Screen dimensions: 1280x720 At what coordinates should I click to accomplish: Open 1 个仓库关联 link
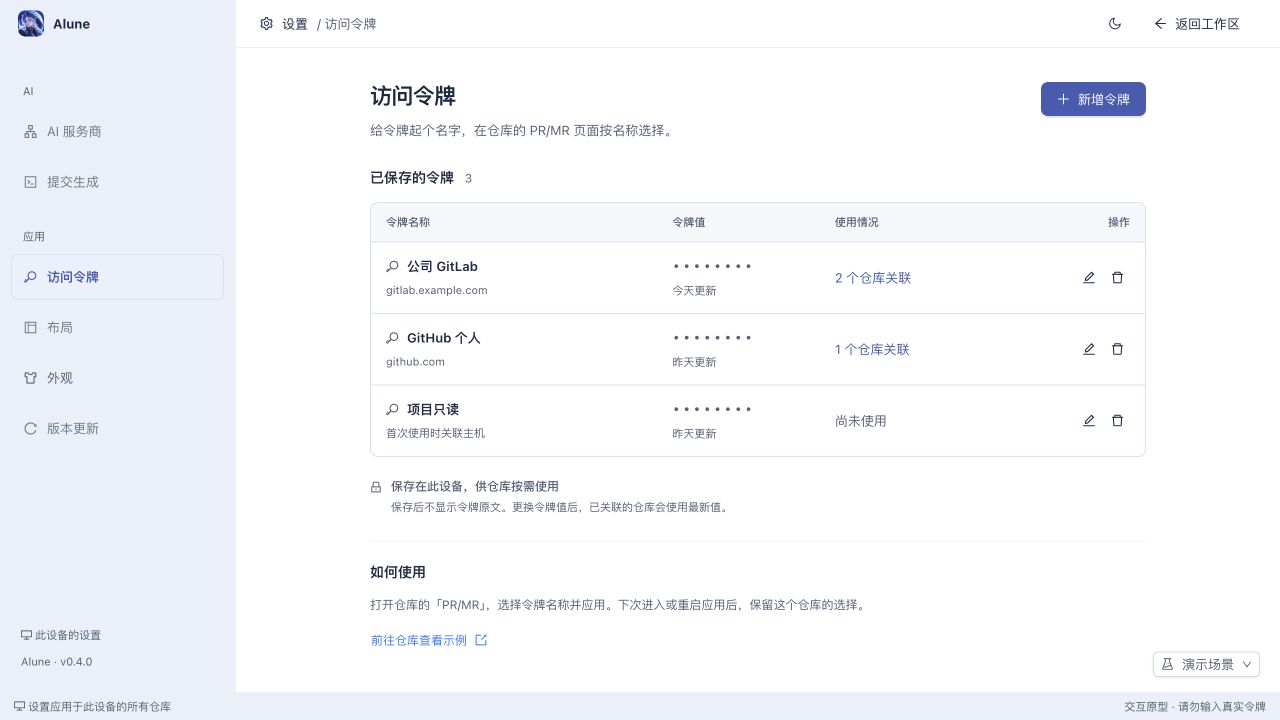(872, 349)
